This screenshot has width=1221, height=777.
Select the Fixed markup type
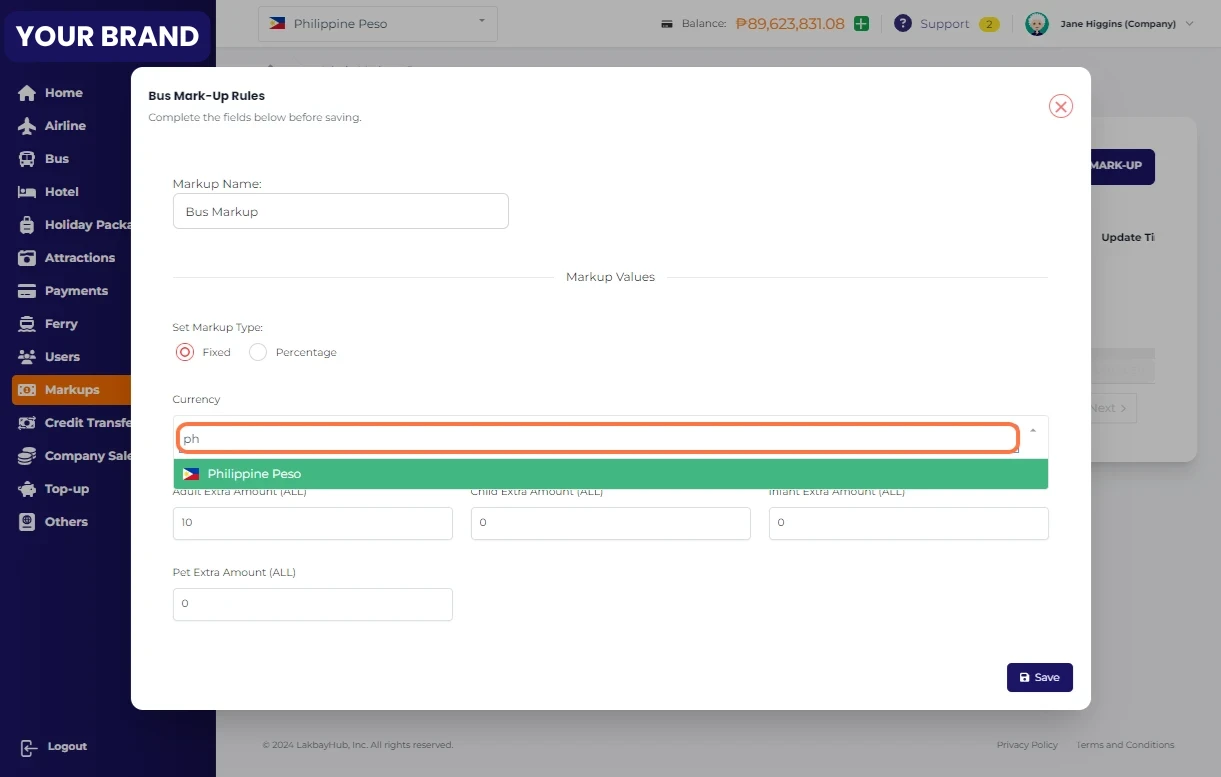click(x=185, y=352)
